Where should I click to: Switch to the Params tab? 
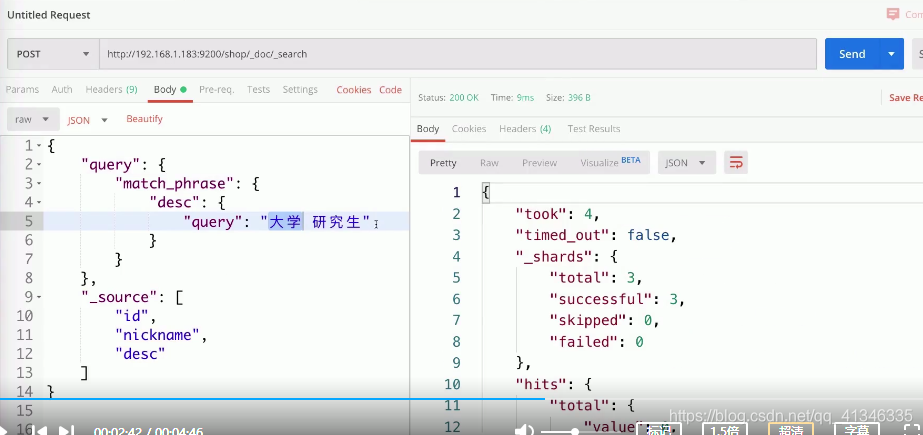pyautogui.click(x=22, y=89)
